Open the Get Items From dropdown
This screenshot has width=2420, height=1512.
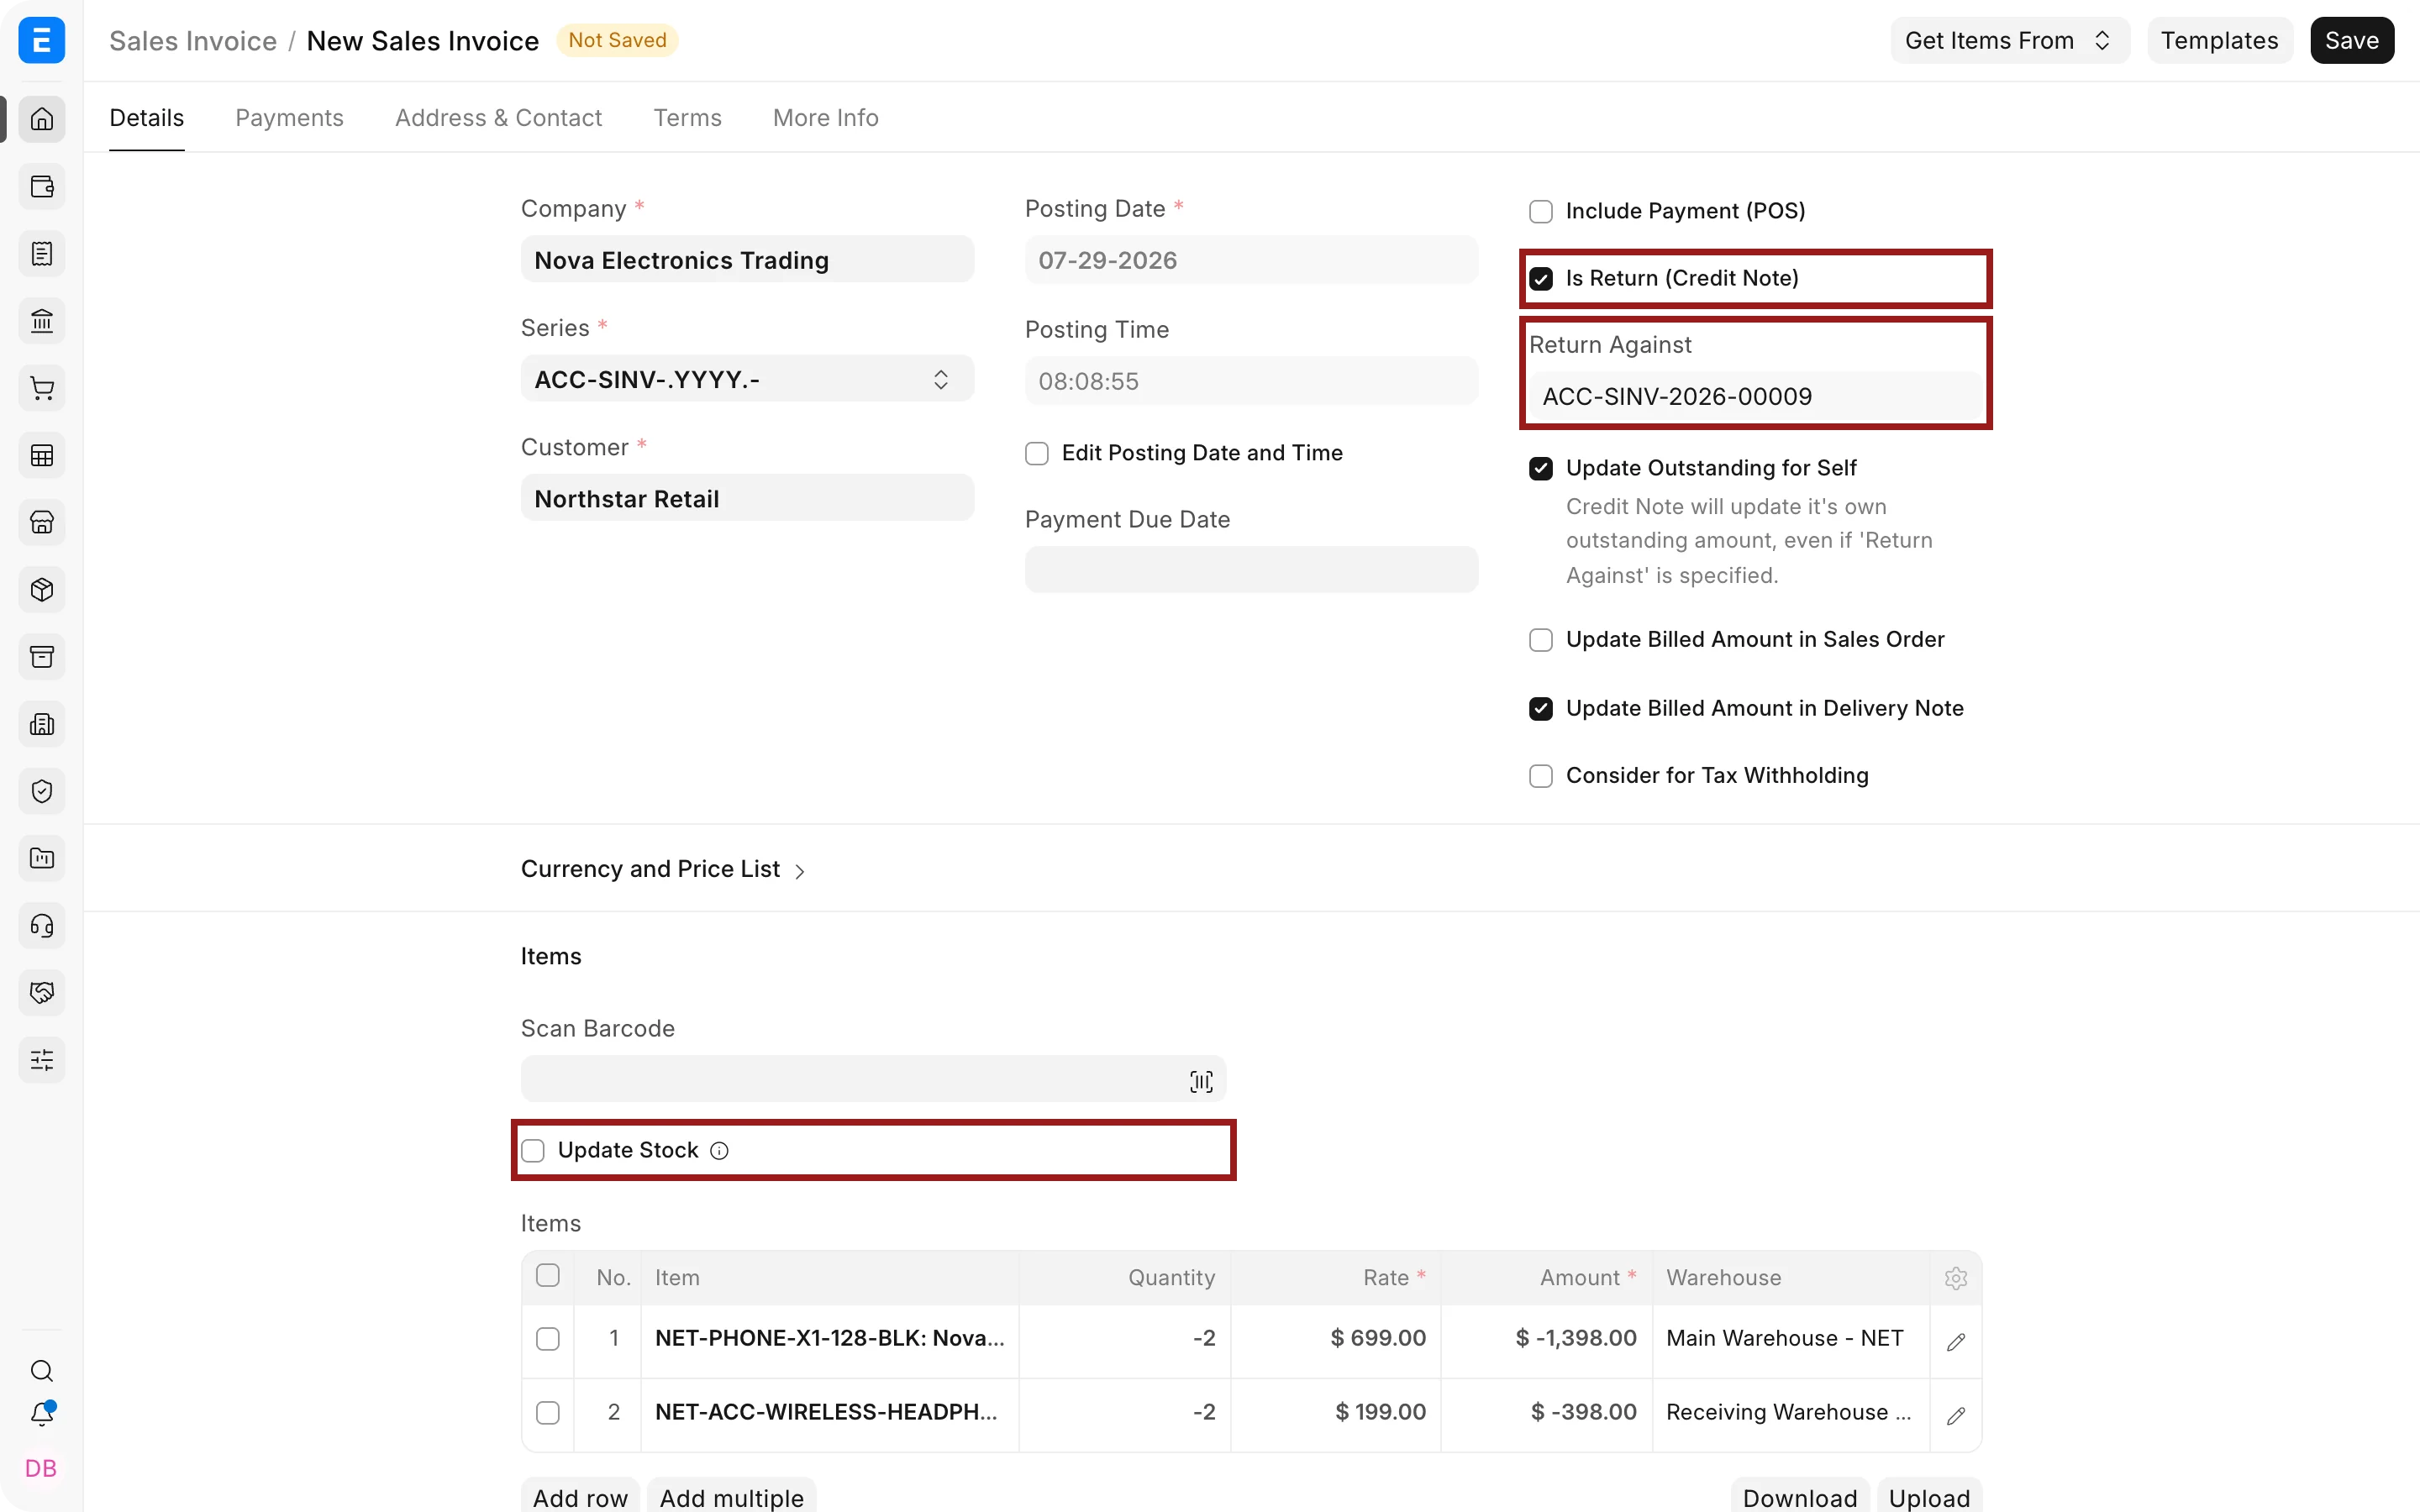(x=2010, y=40)
